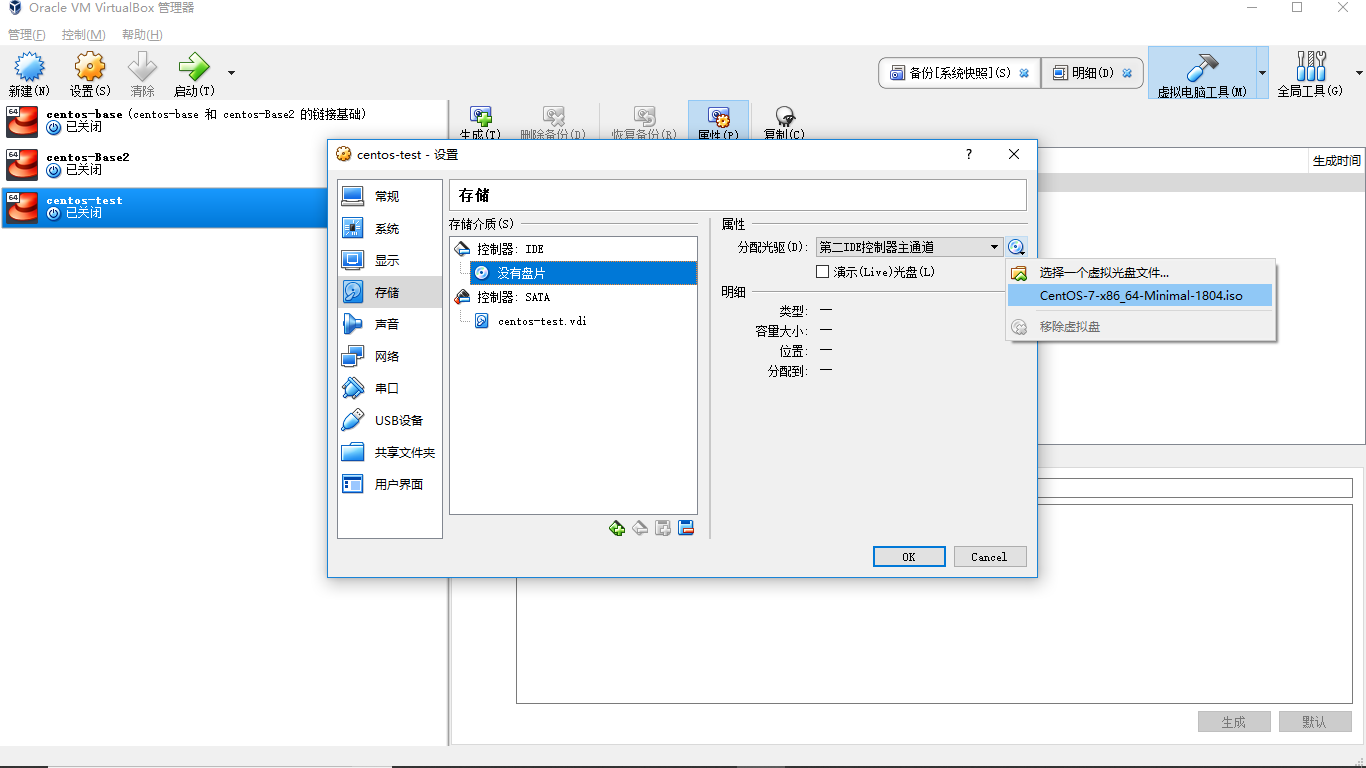Viewport: 1366px width, 768px height.
Task: Select 虚拟电脑工具(M) hammer tool
Action: click(1201, 74)
